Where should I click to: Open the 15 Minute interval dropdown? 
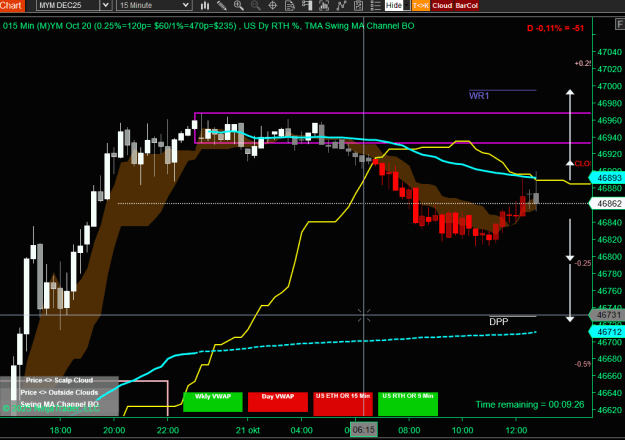click(x=154, y=5)
